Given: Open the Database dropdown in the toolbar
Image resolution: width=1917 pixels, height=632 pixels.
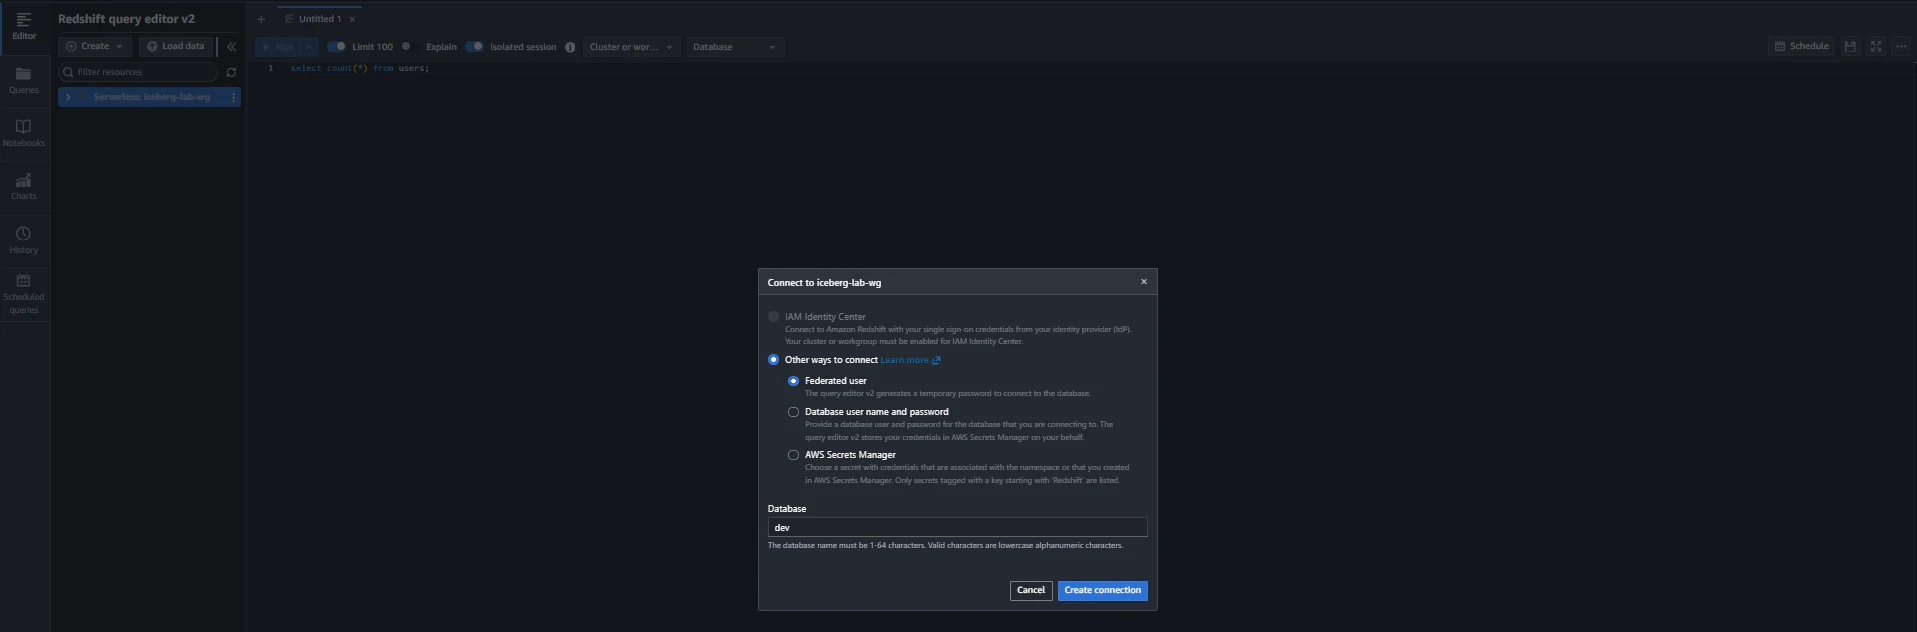Looking at the screenshot, I should click(x=735, y=47).
